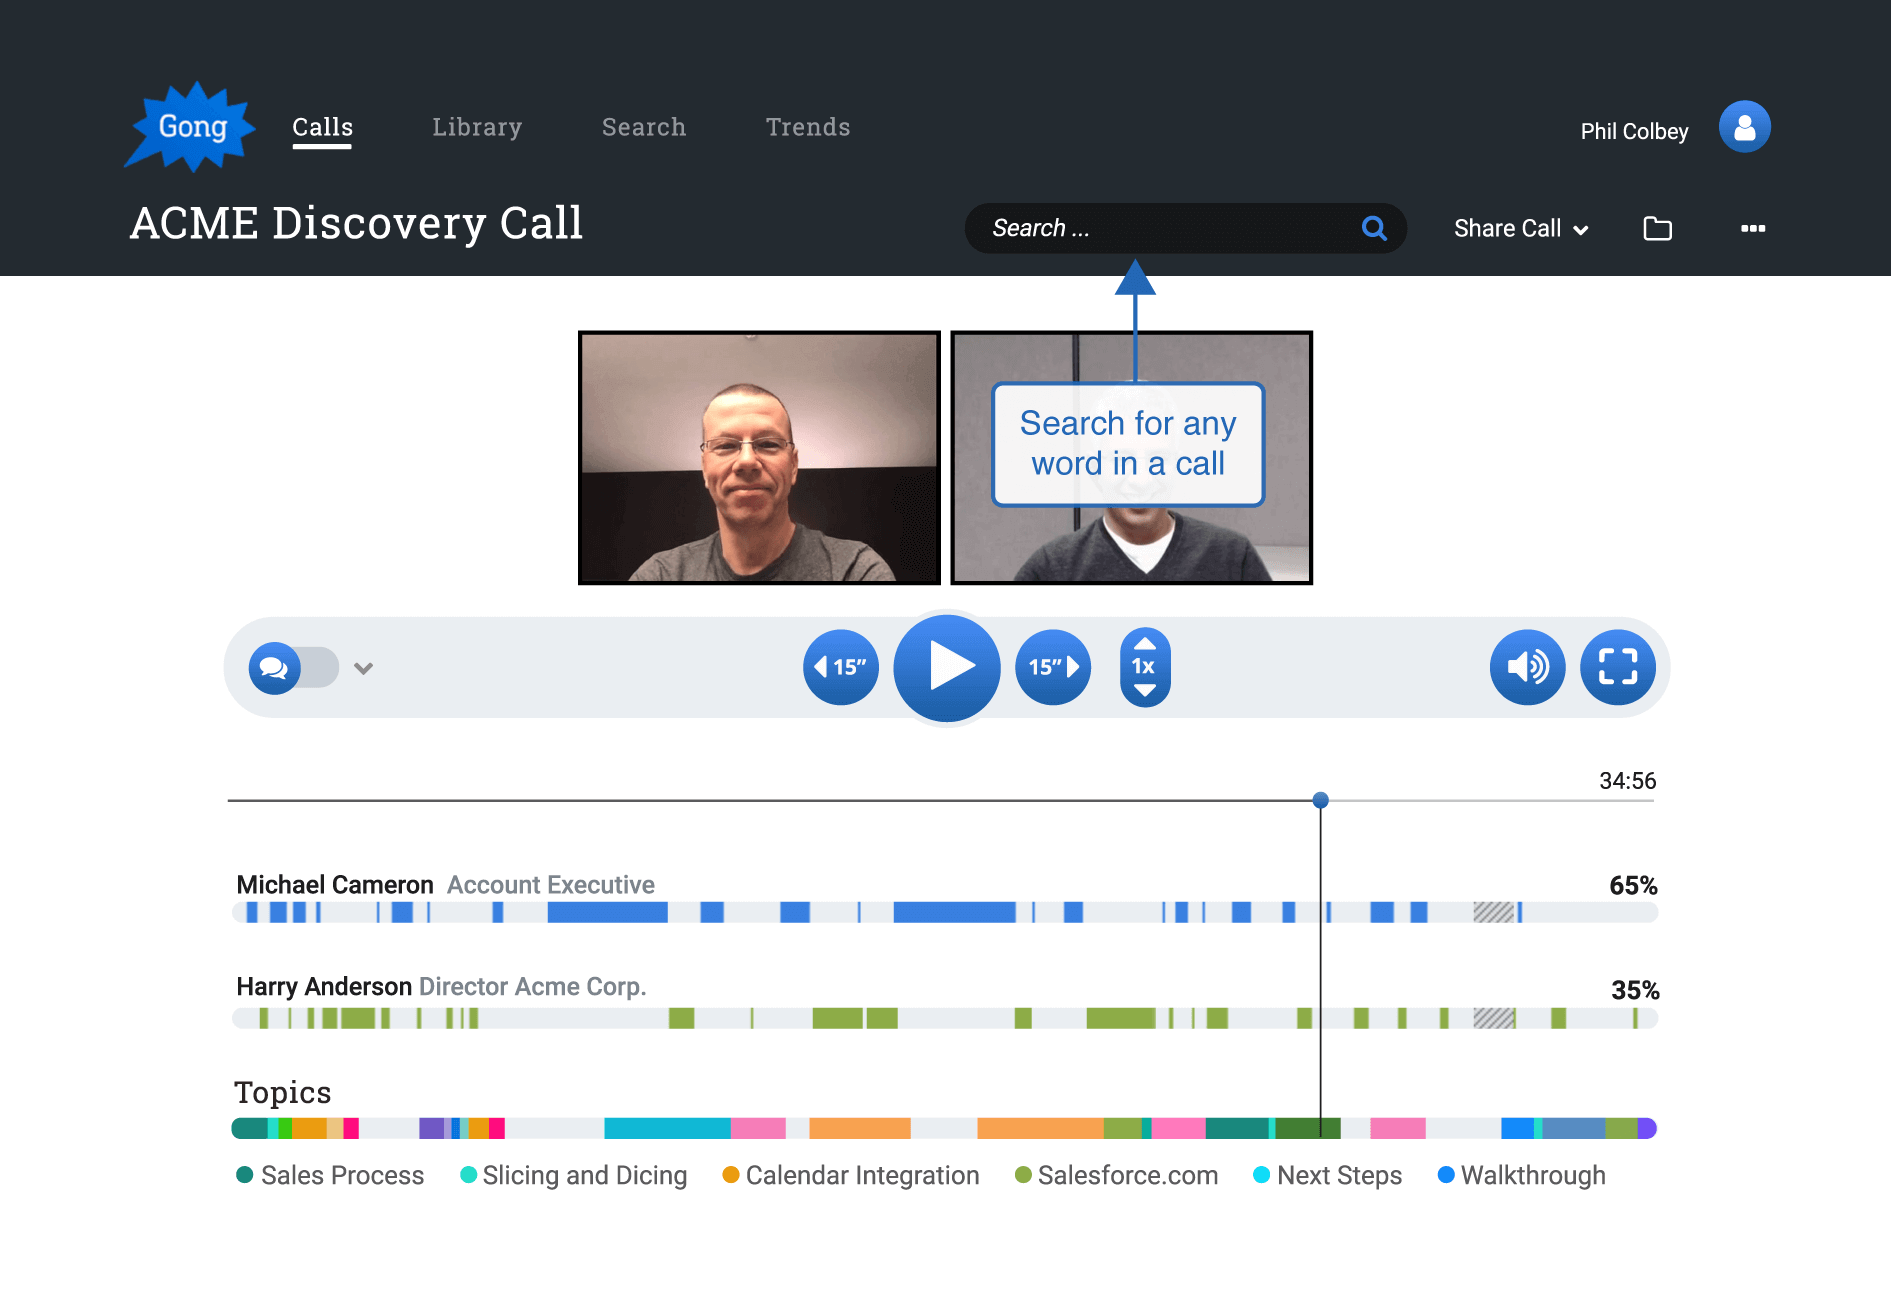Select the Slicing and Dicing topic legend
1891x1300 pixels.
click(574, 1175)
